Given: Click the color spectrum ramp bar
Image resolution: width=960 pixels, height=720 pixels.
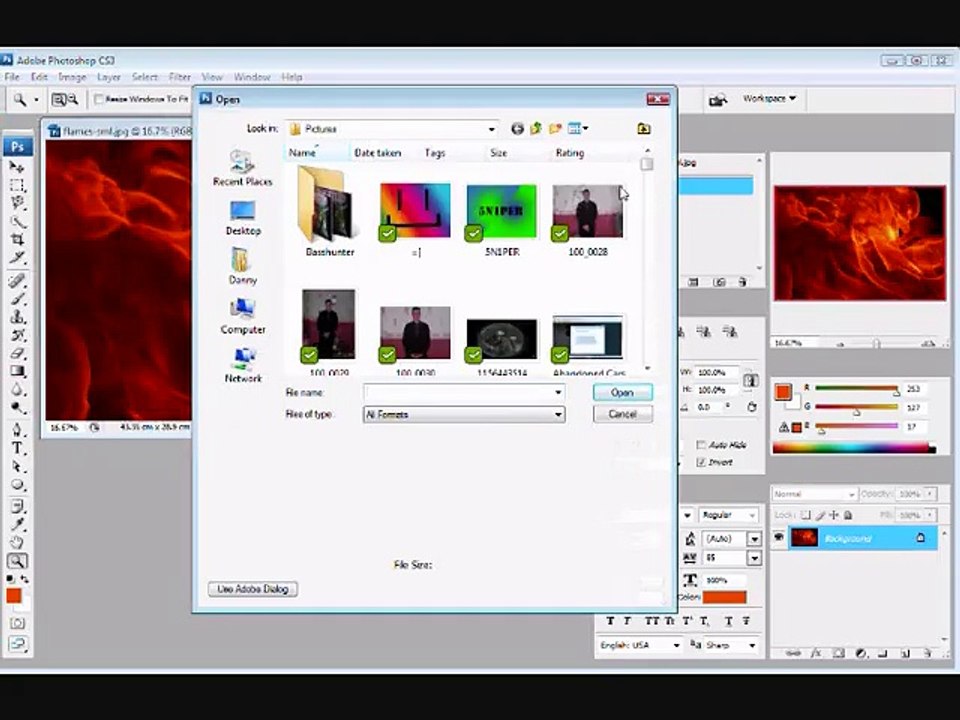Looking at the screenshot, I should tap(854, 448).
